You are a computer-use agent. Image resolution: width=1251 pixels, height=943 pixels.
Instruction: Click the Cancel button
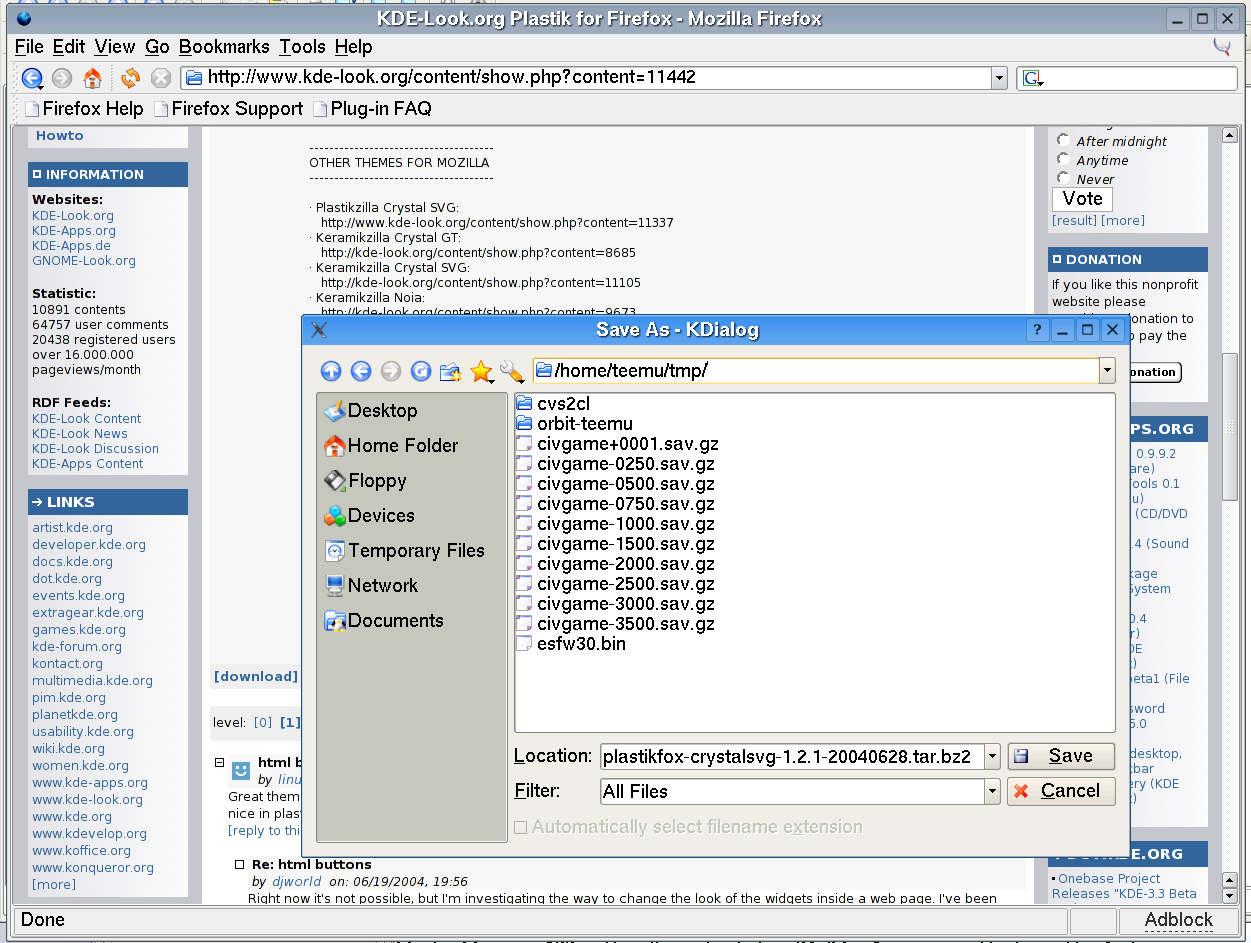pos(1061,791)
